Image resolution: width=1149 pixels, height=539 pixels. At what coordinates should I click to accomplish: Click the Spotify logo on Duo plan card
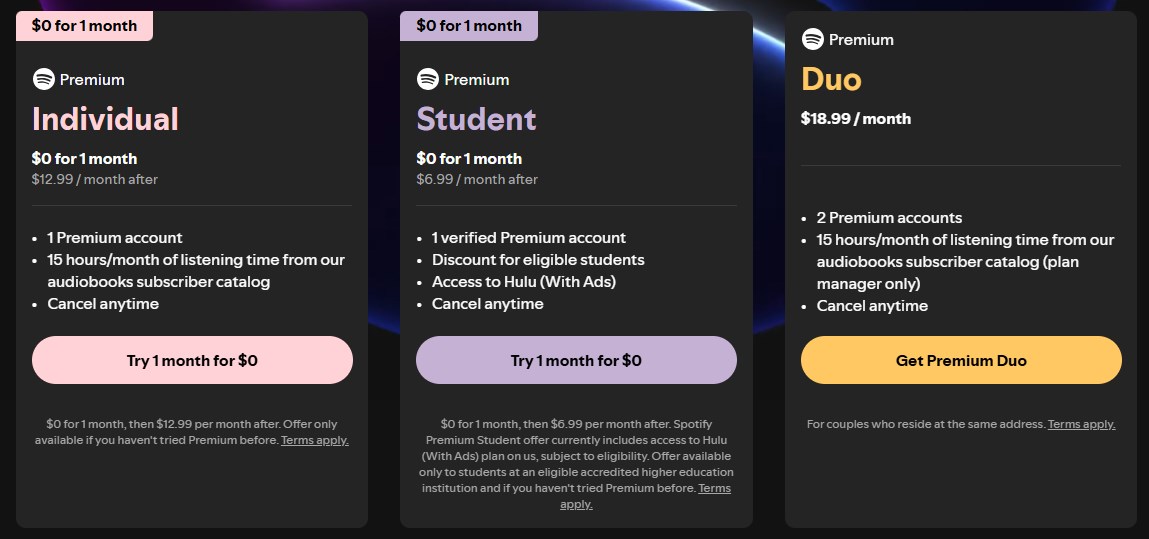pyautogui.click(x=812, y=39)
